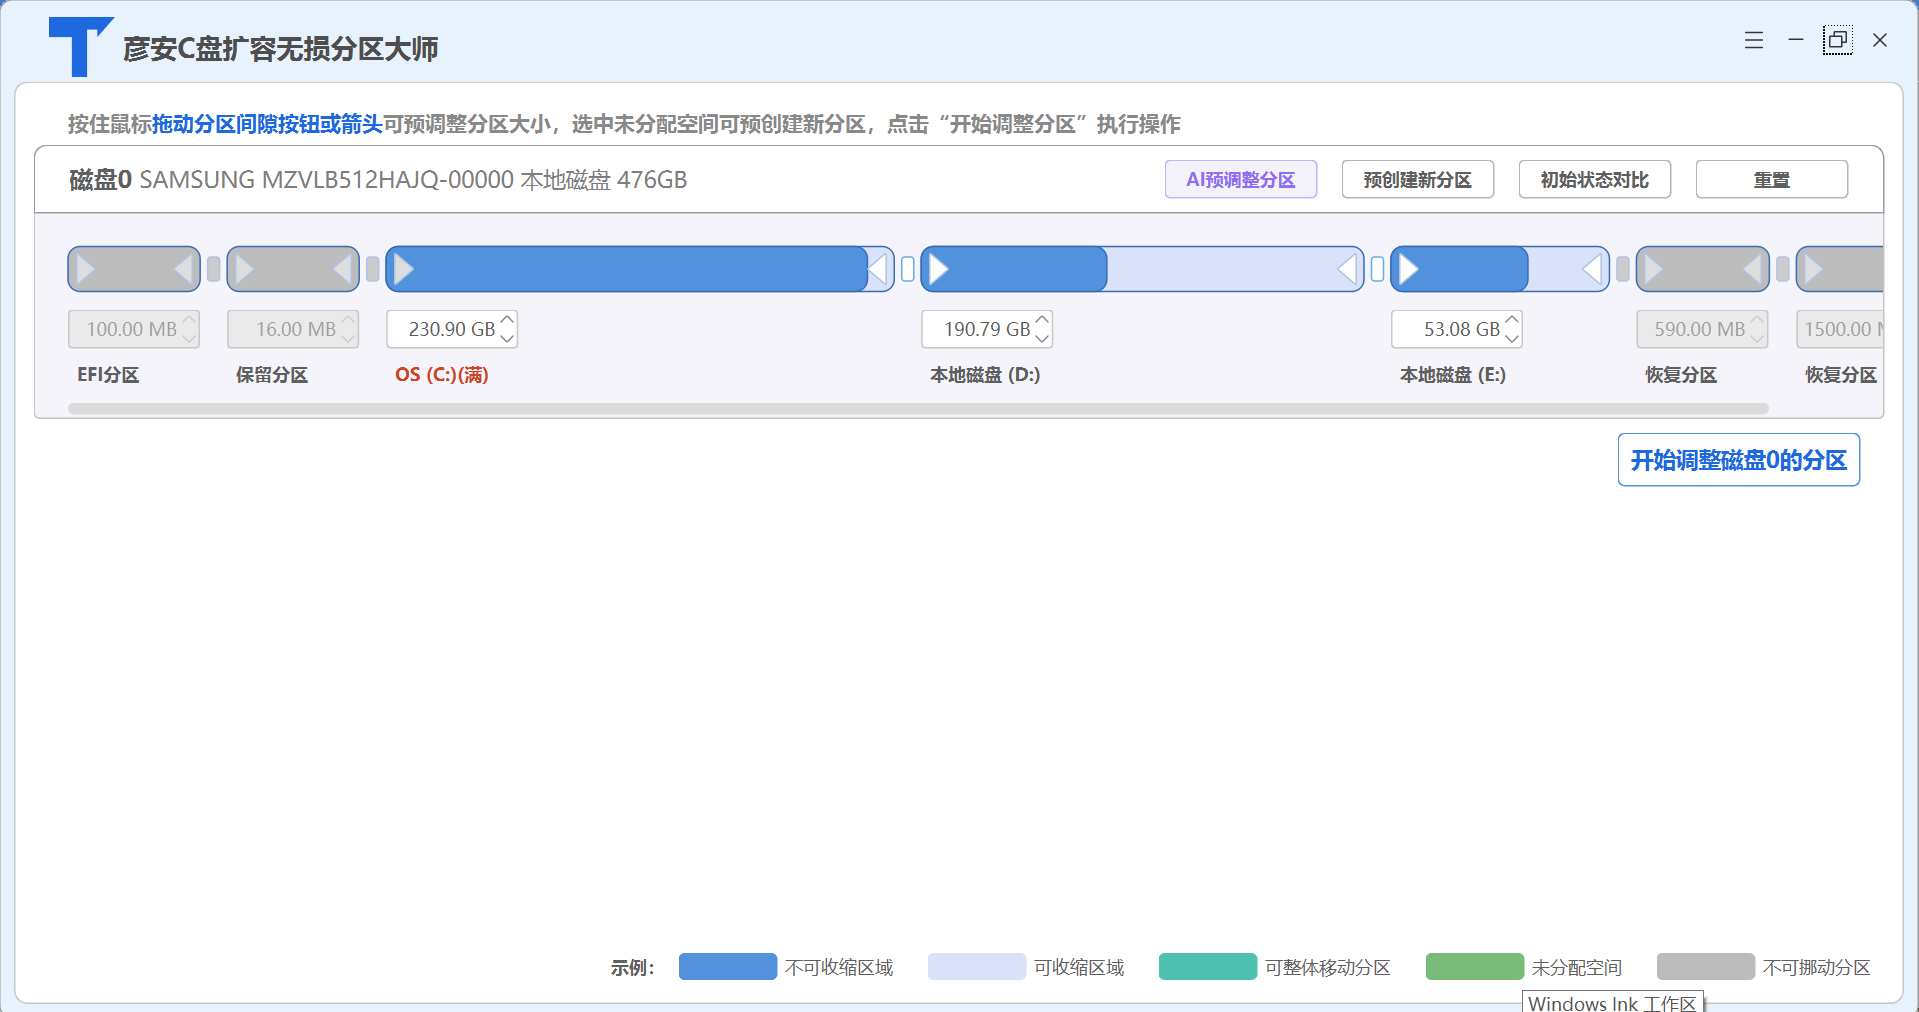Click gap button between C: and D: partitions

[x=908, y=269]
